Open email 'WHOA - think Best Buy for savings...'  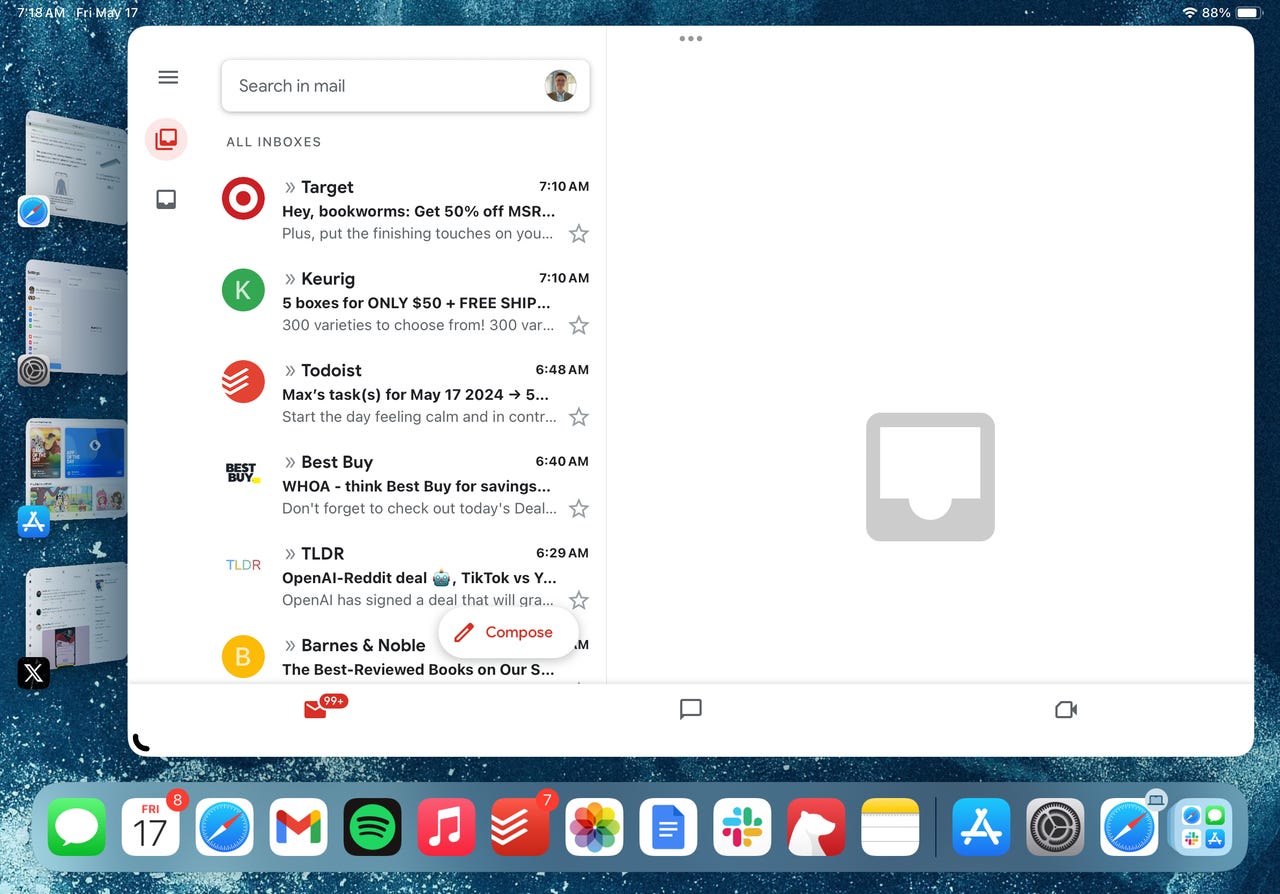(416, 486)
